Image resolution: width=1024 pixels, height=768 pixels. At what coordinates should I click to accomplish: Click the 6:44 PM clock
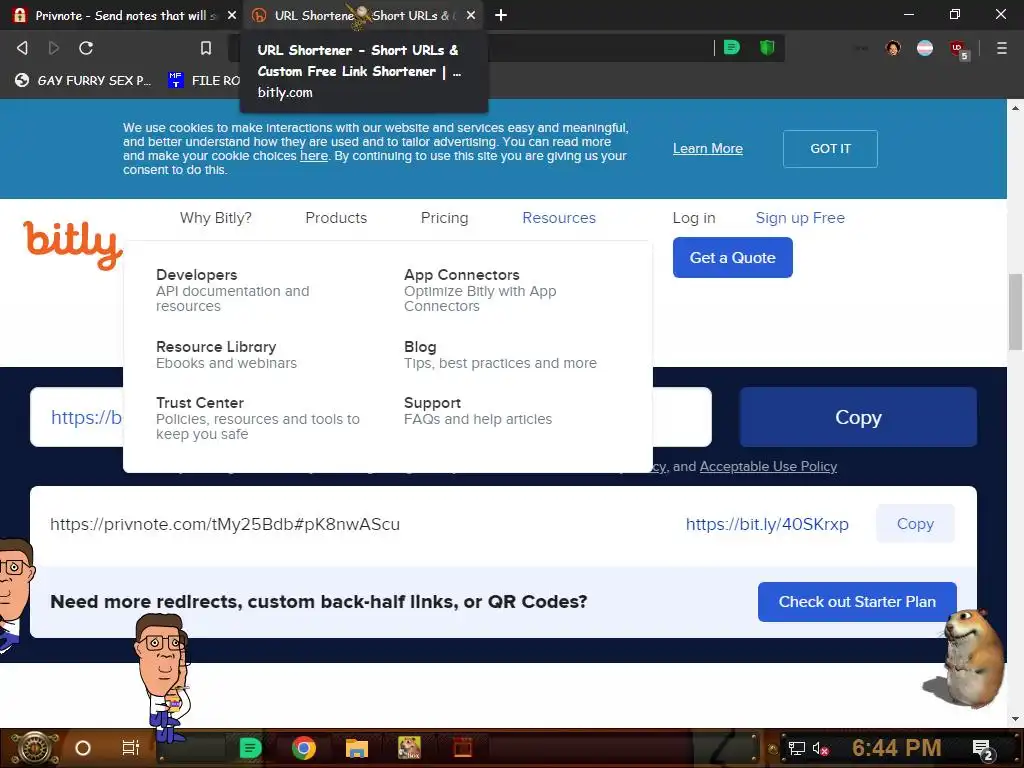[897, 748]
